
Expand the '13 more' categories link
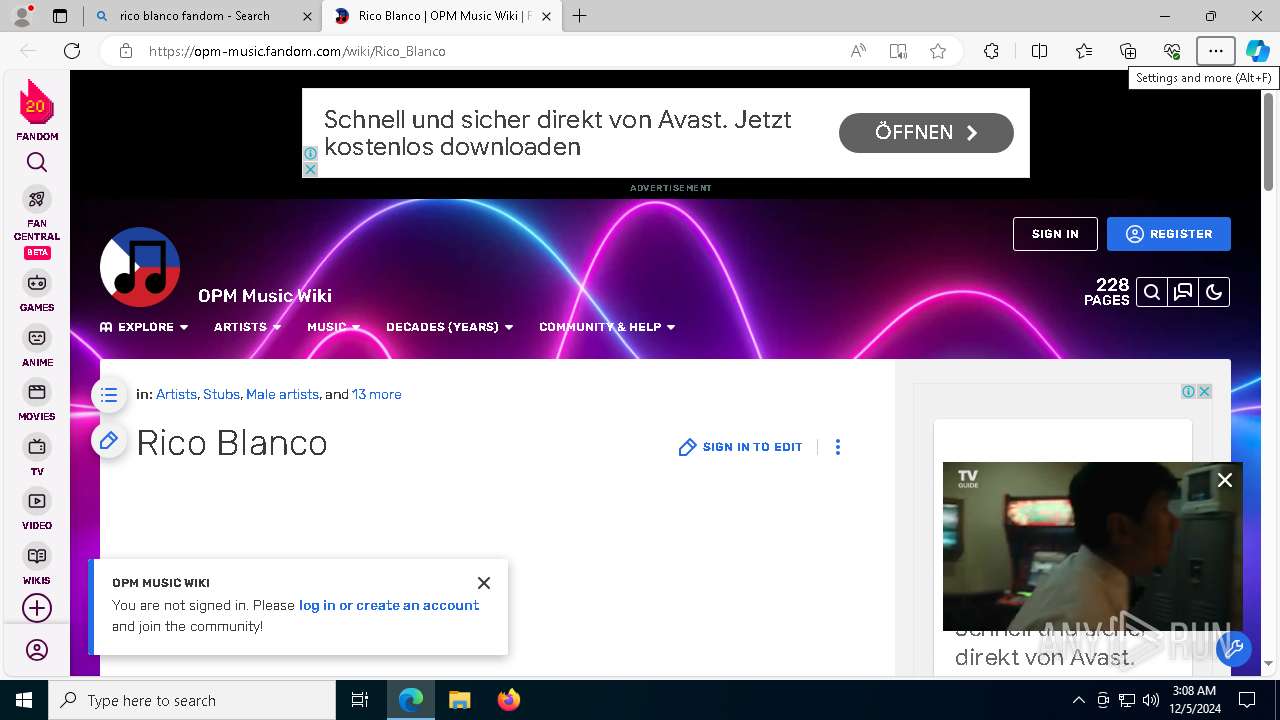click(376, 395)
